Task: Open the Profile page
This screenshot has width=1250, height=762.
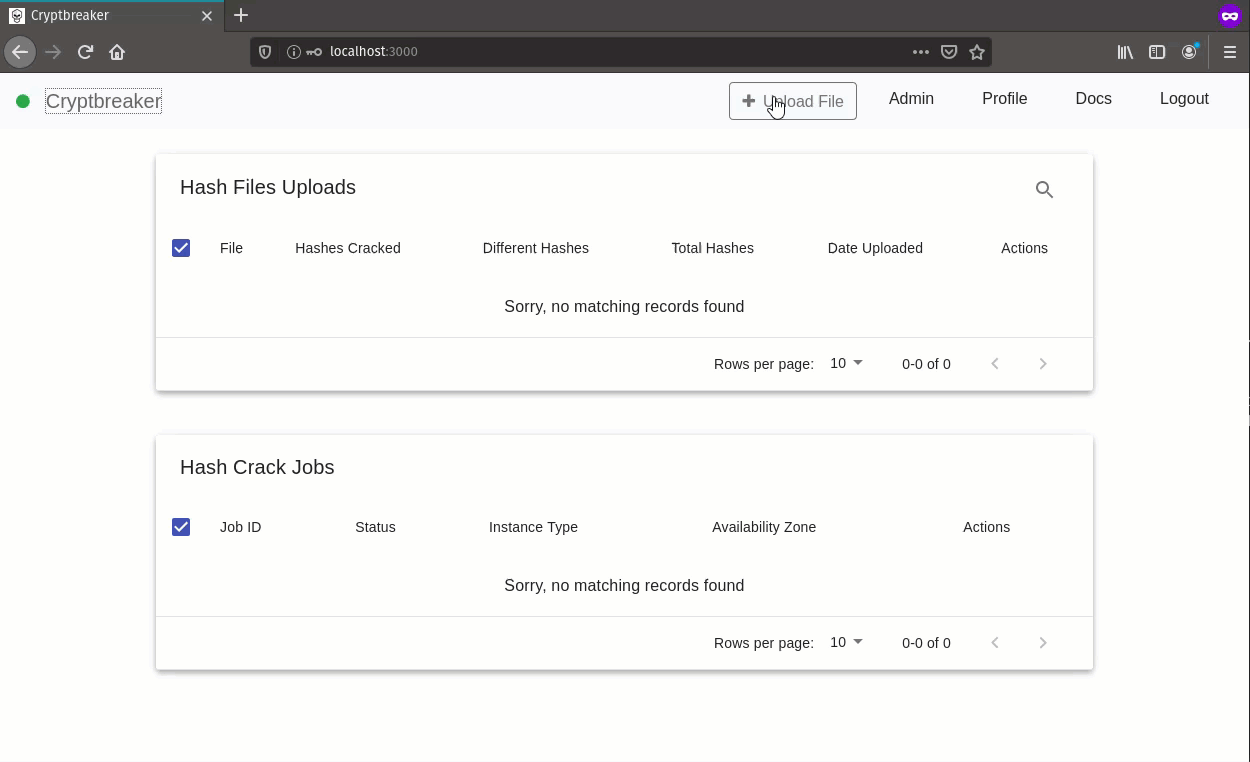Action: [x=1004, y=99]
